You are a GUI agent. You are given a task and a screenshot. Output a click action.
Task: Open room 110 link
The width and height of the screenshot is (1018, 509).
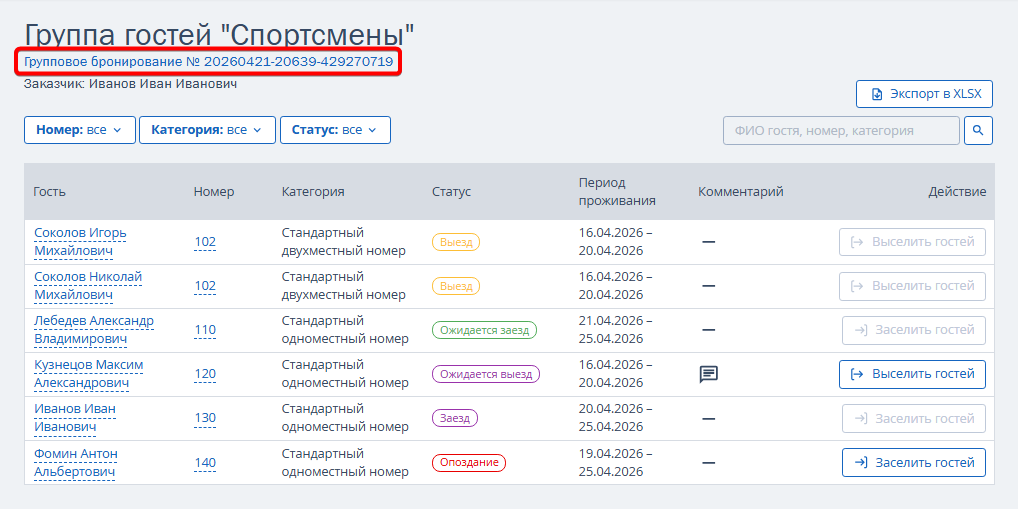tap(205, 330)
